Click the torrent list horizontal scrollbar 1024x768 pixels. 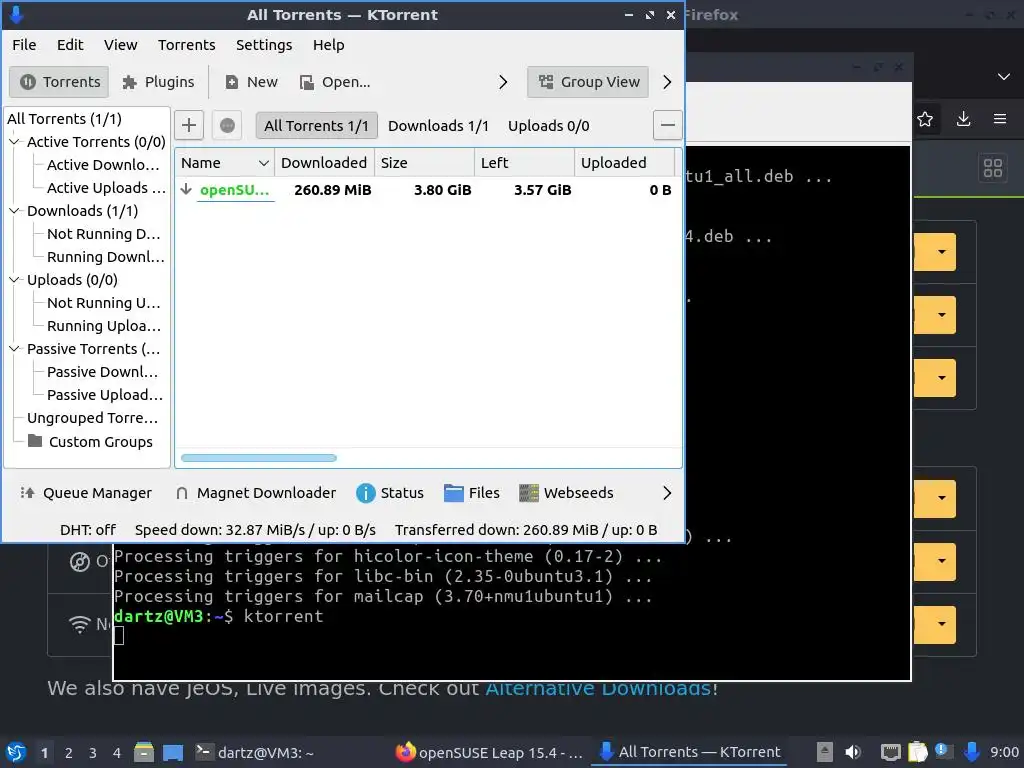click(259, 458)
